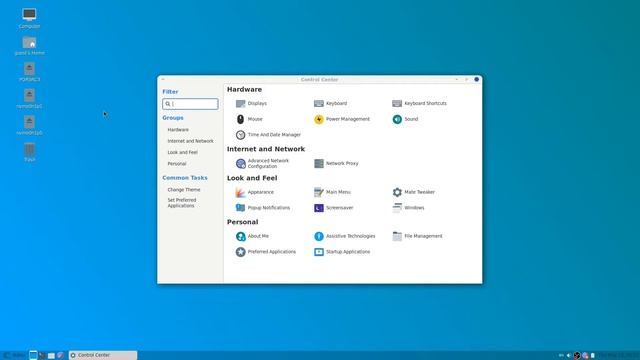The image size is (640, 360).
Task: Click the Filter search input field
Action: [190, 104]
